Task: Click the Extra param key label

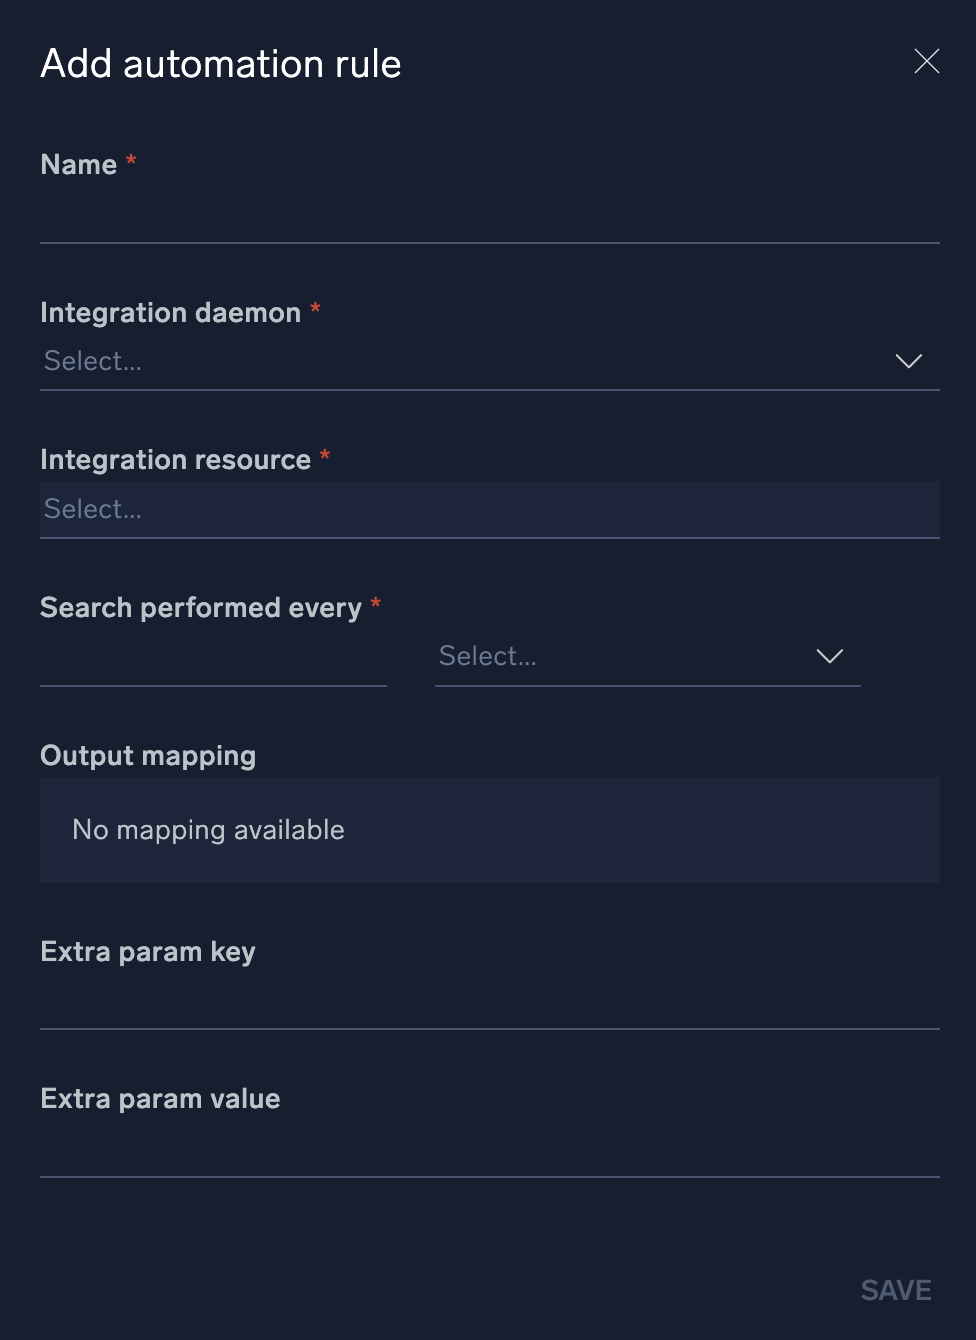Action: coord(148,952)
